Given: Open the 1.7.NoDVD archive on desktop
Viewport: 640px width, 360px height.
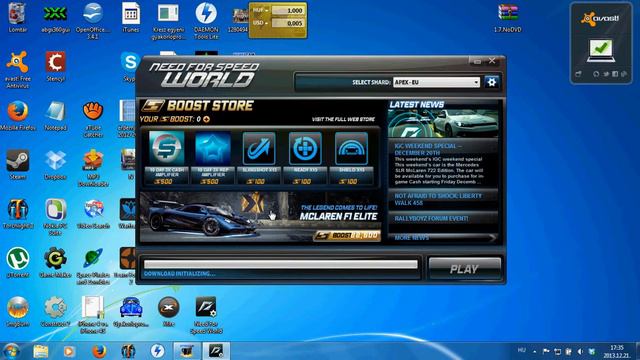Looking at the screenshot, I should 507,18.
